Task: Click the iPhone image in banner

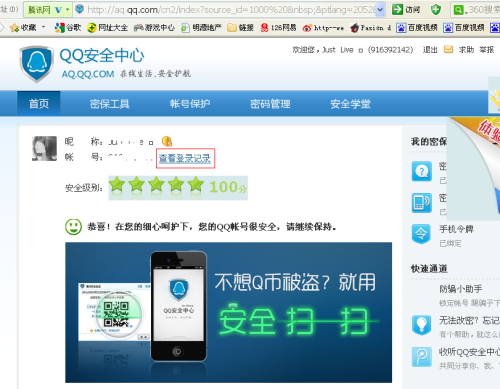Action: 179,306
